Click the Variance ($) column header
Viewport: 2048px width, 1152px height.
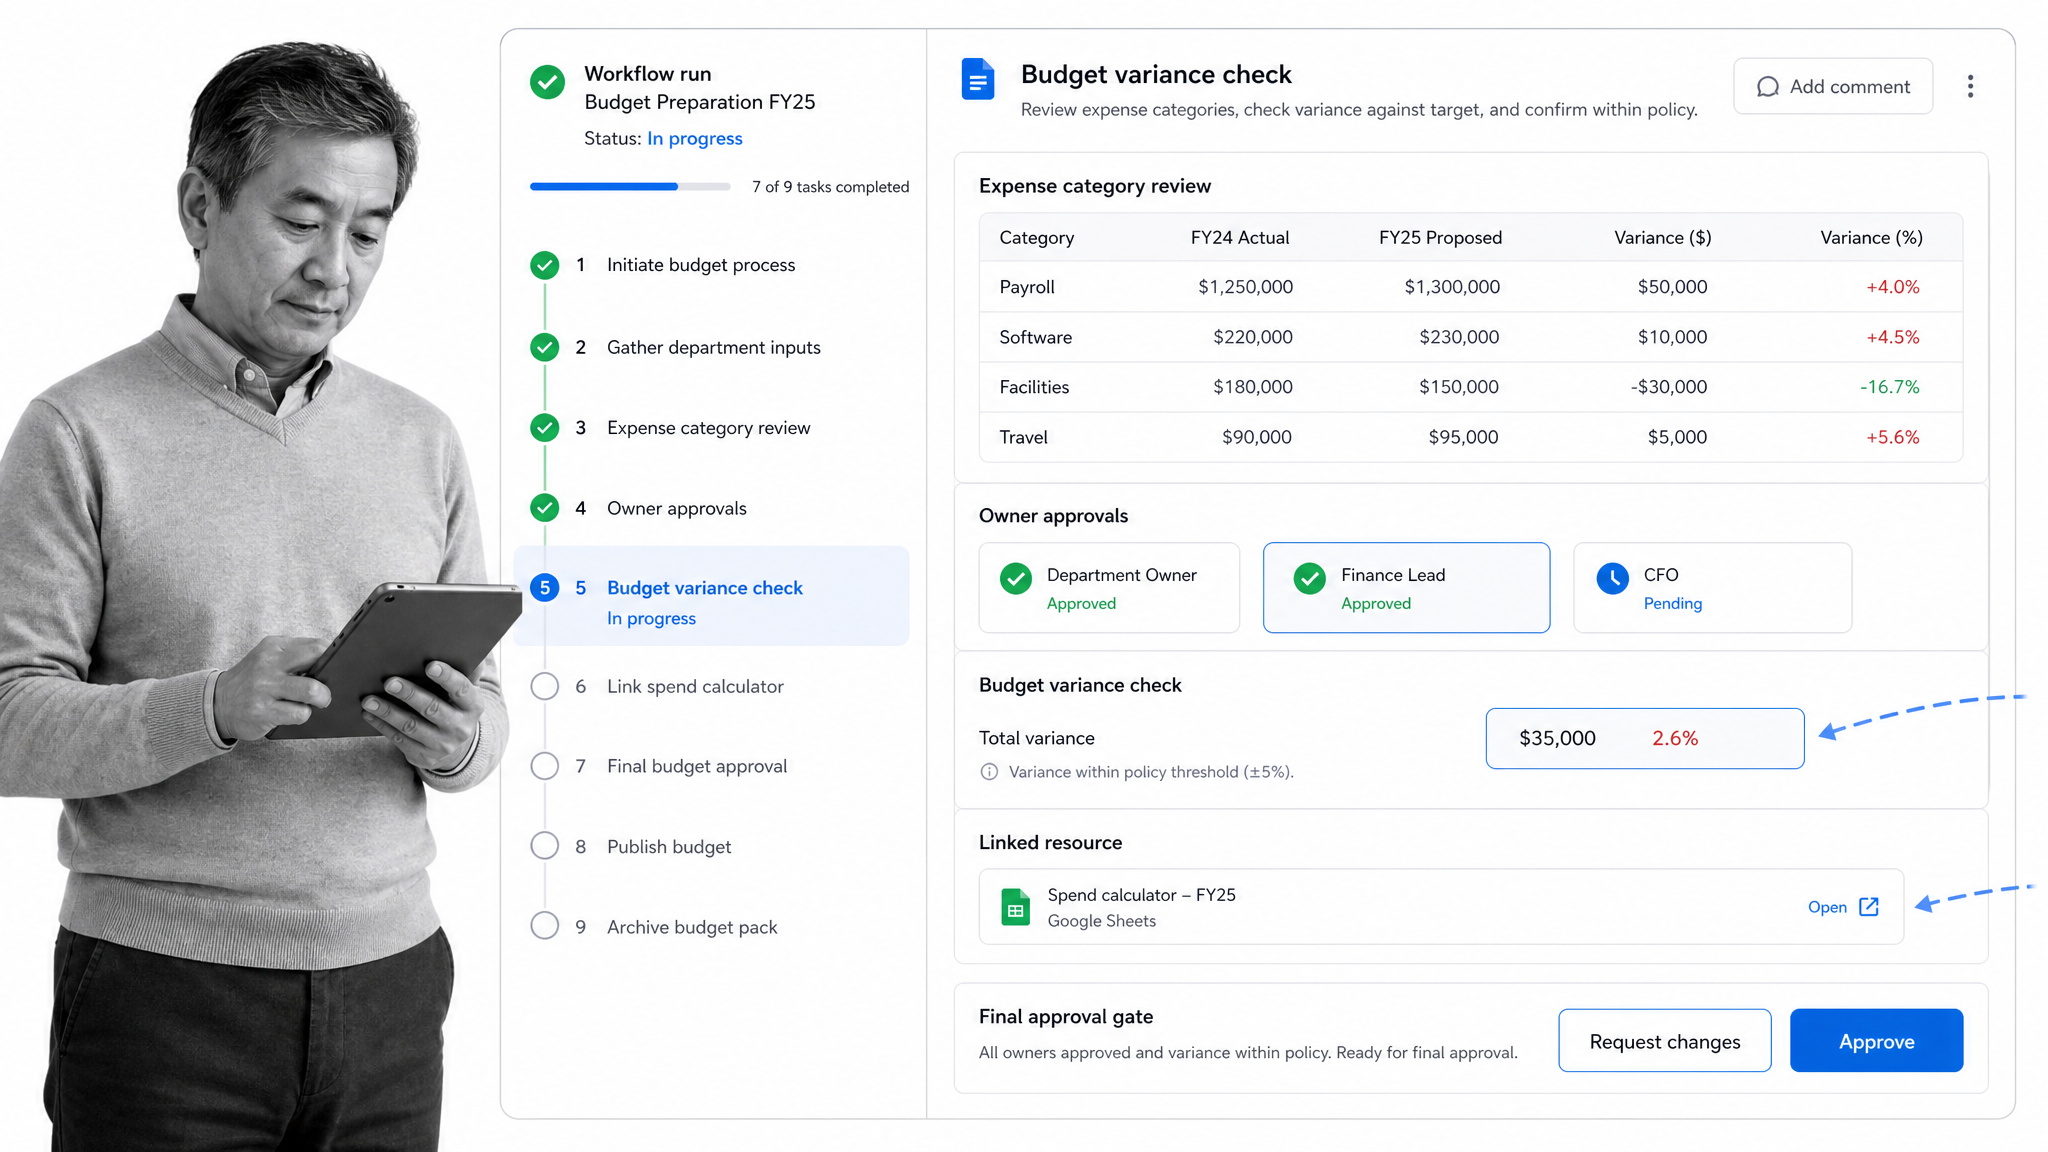tap(1663, 238)
